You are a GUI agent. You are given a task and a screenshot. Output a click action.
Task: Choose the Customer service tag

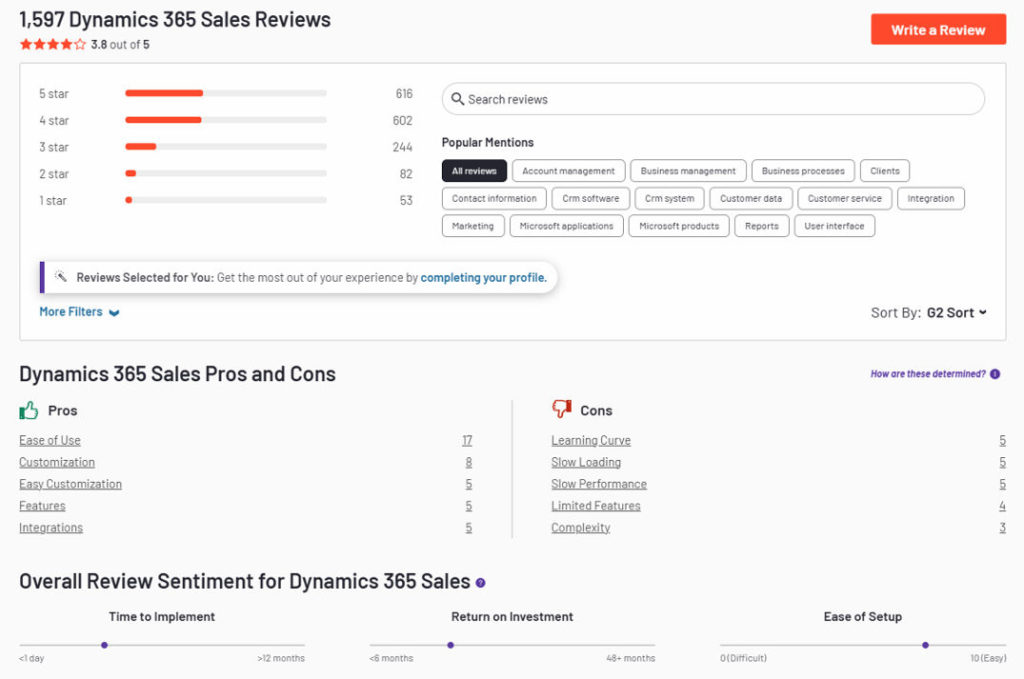[844, 198]
